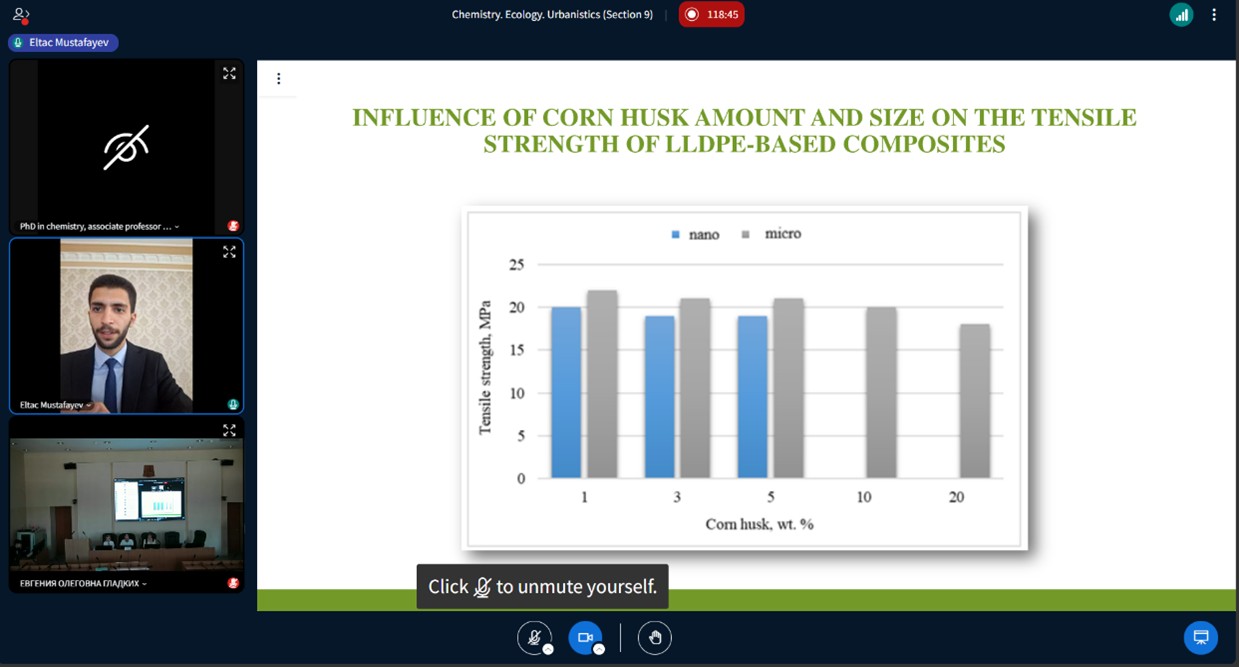Screen dimensions: 1239x667
Task: Expand ЕВГЕНИЯ ОЛЕГОВНА ГЛАДКИХ webcam name dropdown
Action: point(145,583)
